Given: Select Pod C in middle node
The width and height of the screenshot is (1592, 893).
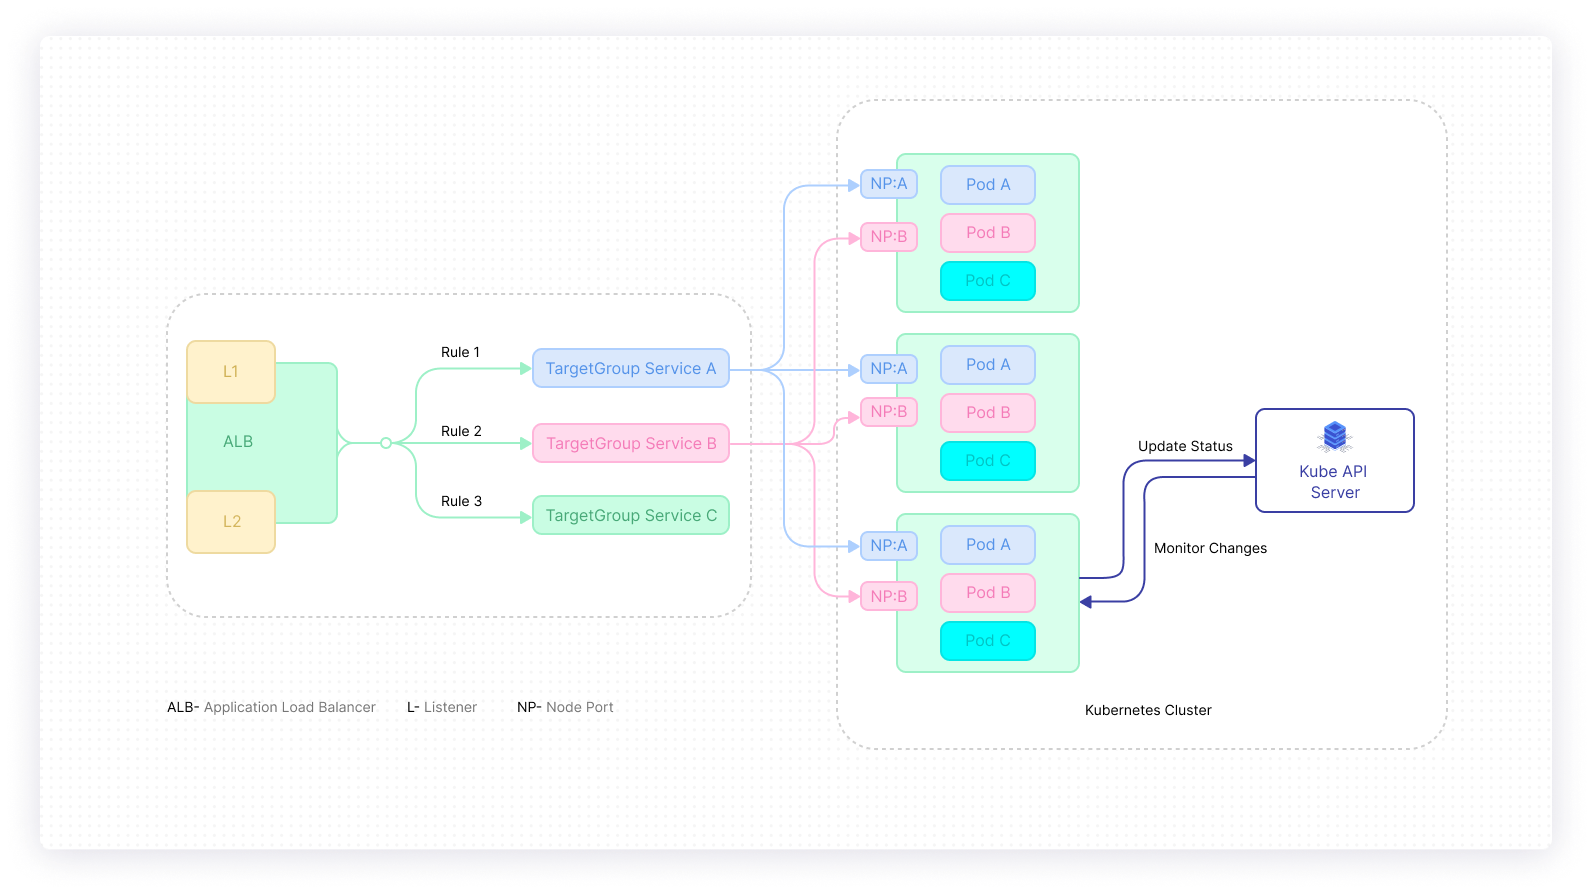Looking at the screenshot, I should (x=988, y=461).
